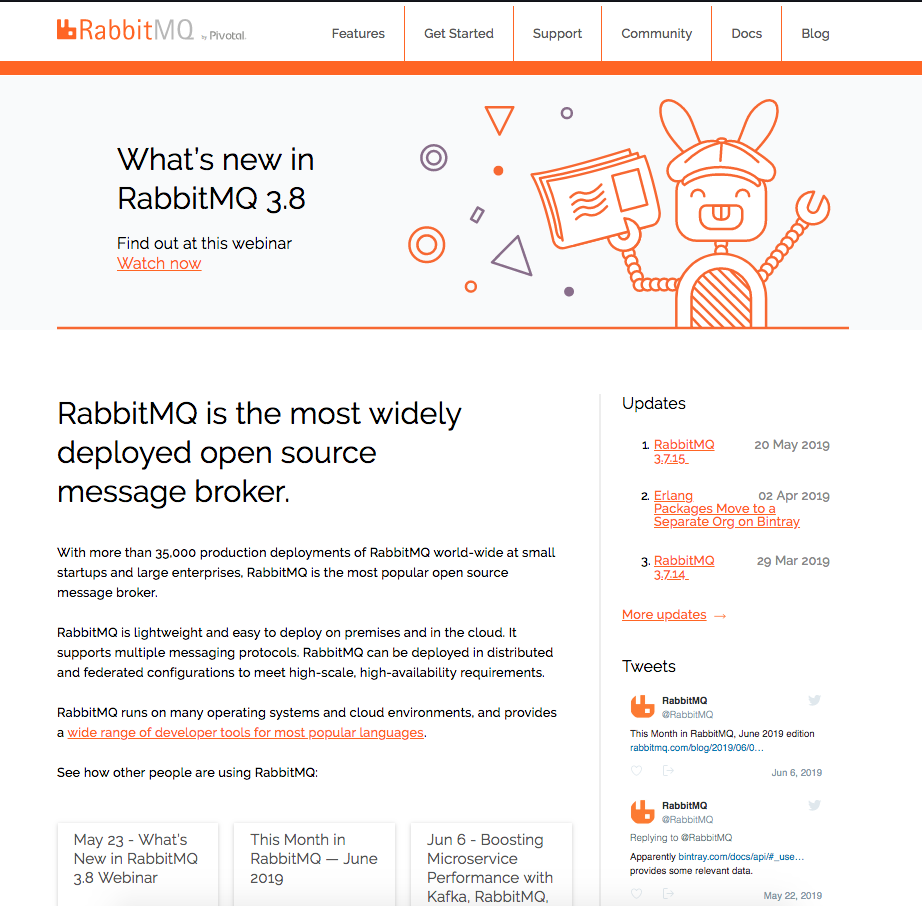
Task: Open the RabbitMQ 3.7.15 update link
Action: [x=684, y=452]
